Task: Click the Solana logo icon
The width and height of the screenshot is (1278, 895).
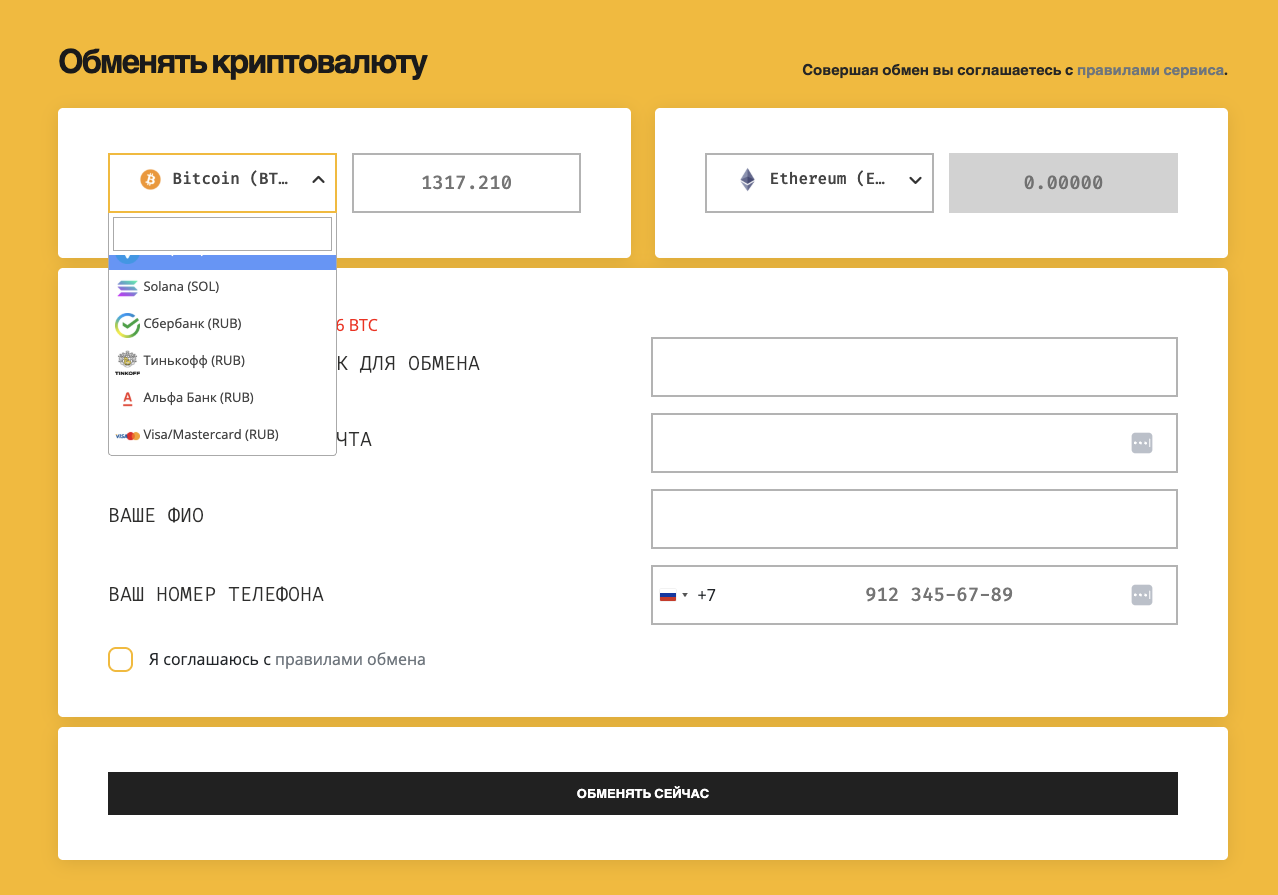Action: tap(127, 288)
